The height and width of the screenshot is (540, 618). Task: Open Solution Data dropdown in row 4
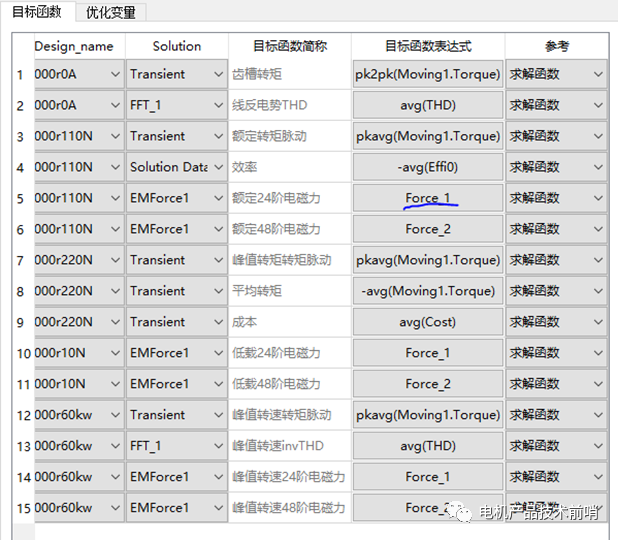(x=177, y=167)
